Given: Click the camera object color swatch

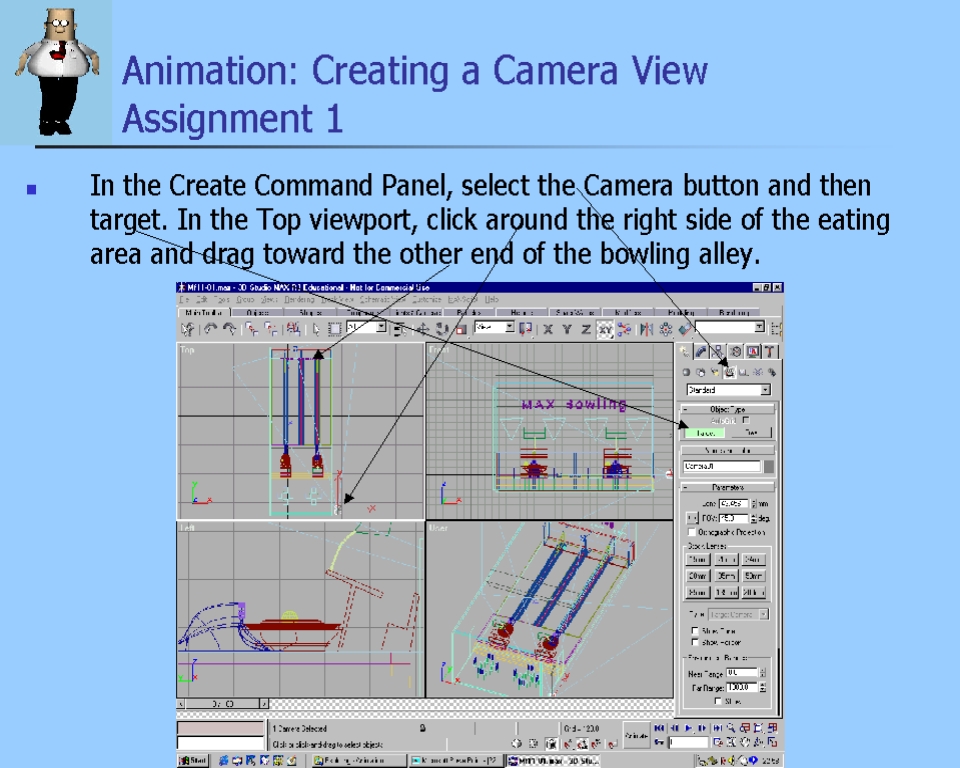Looking at the screenshot, I should coord(769,466).
